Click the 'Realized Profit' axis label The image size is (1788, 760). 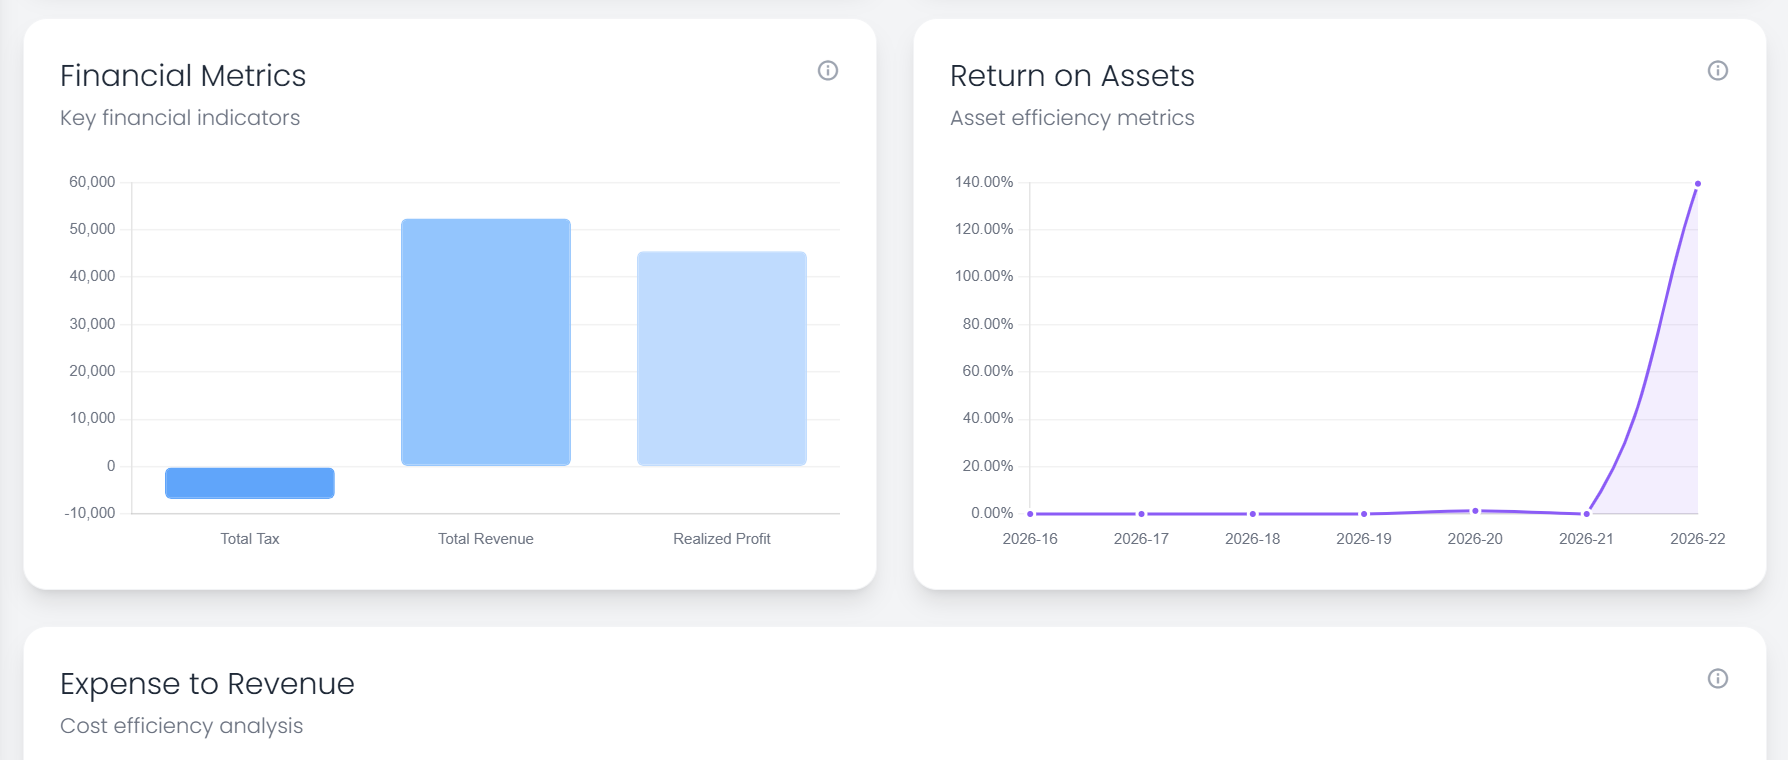pyautogui.click(x=722, y=539)
